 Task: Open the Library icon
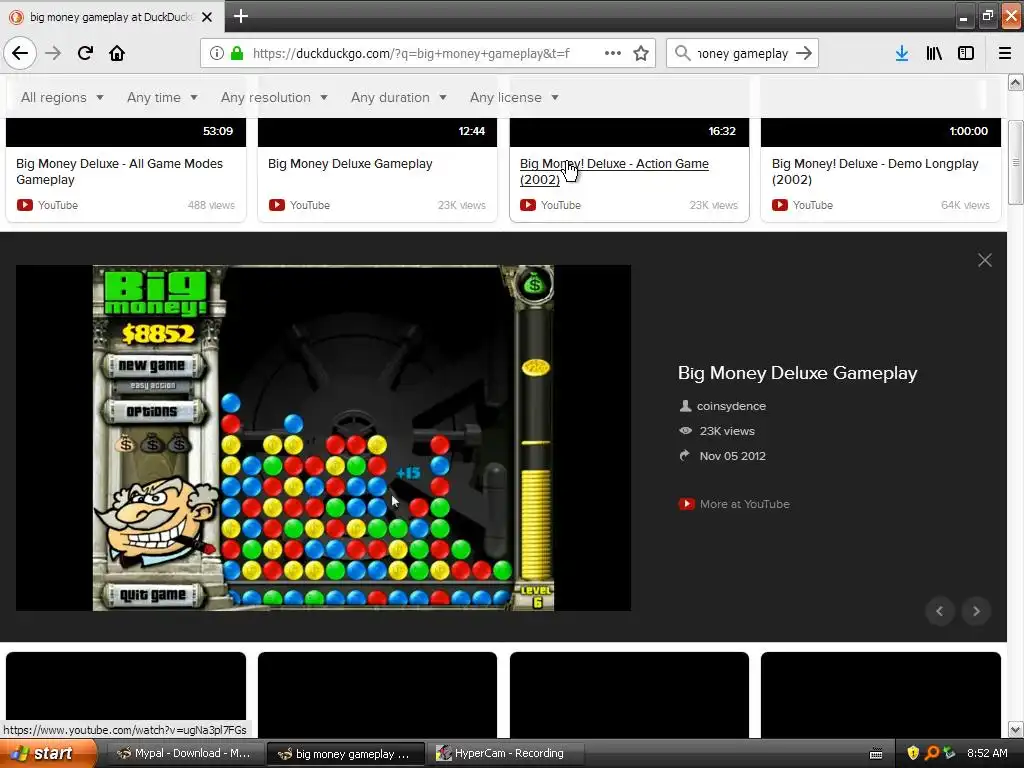(x=934, y=53)
